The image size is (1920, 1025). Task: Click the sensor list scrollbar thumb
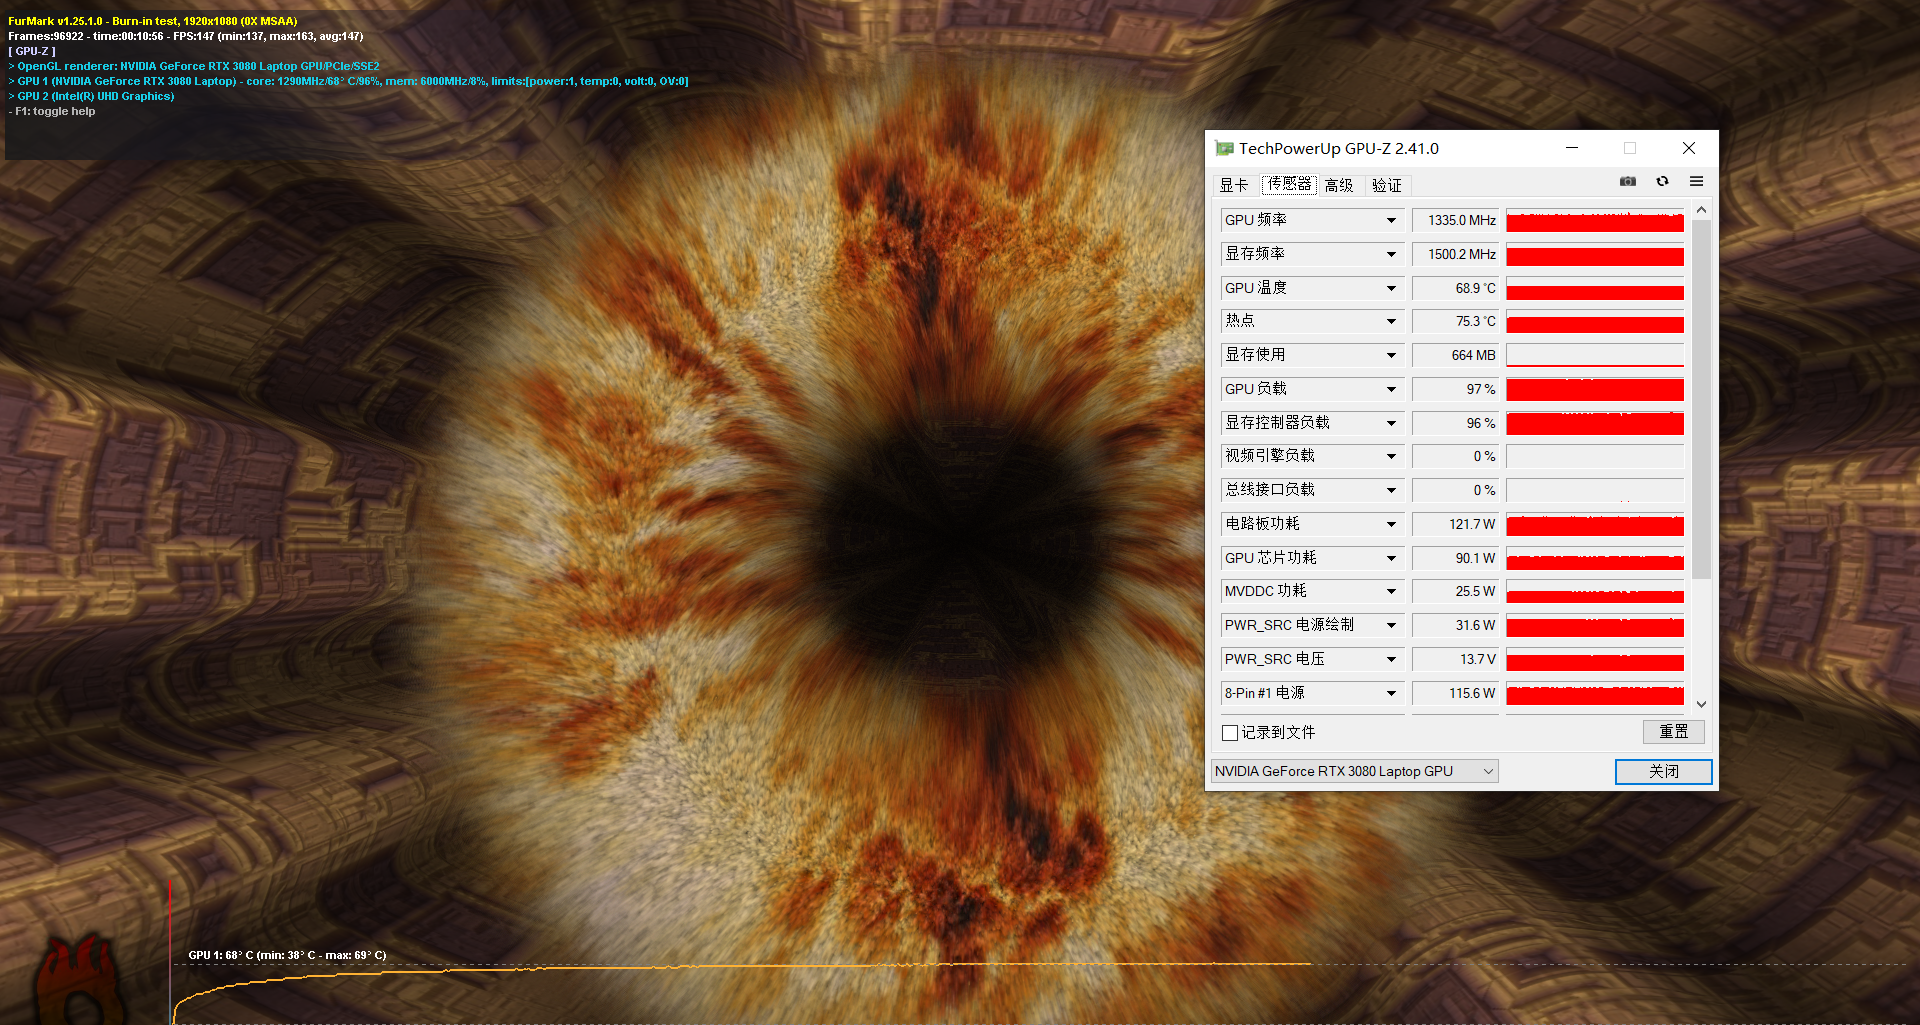click(x=1701, y=398)
